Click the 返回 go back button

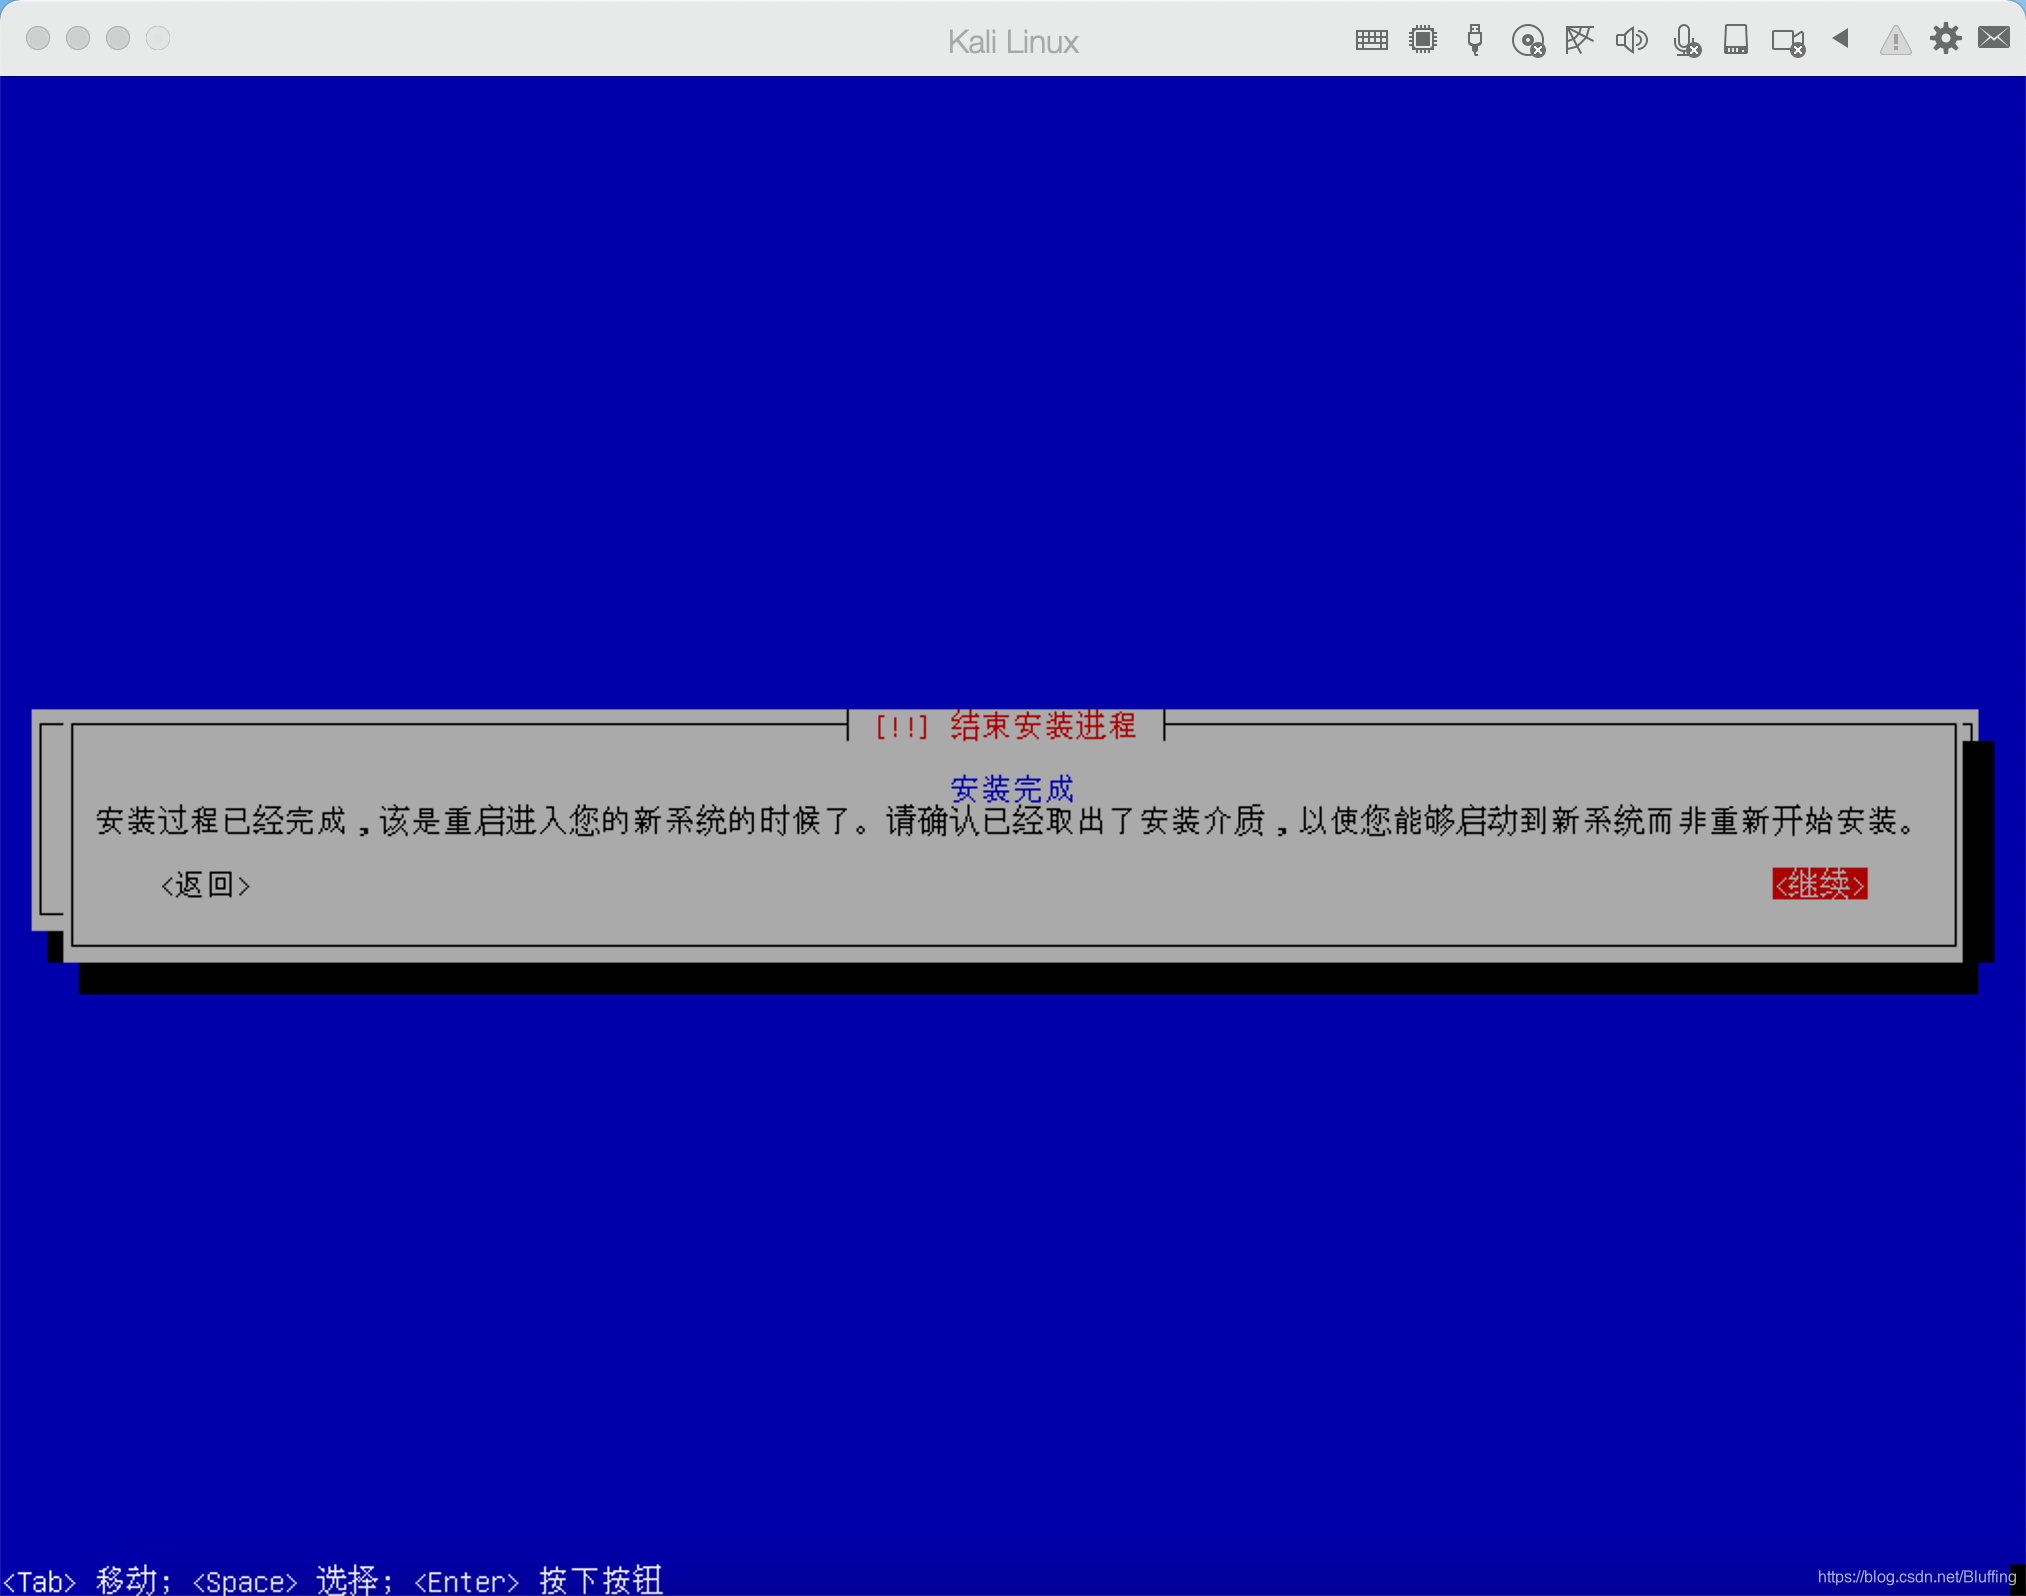point(206,885)
